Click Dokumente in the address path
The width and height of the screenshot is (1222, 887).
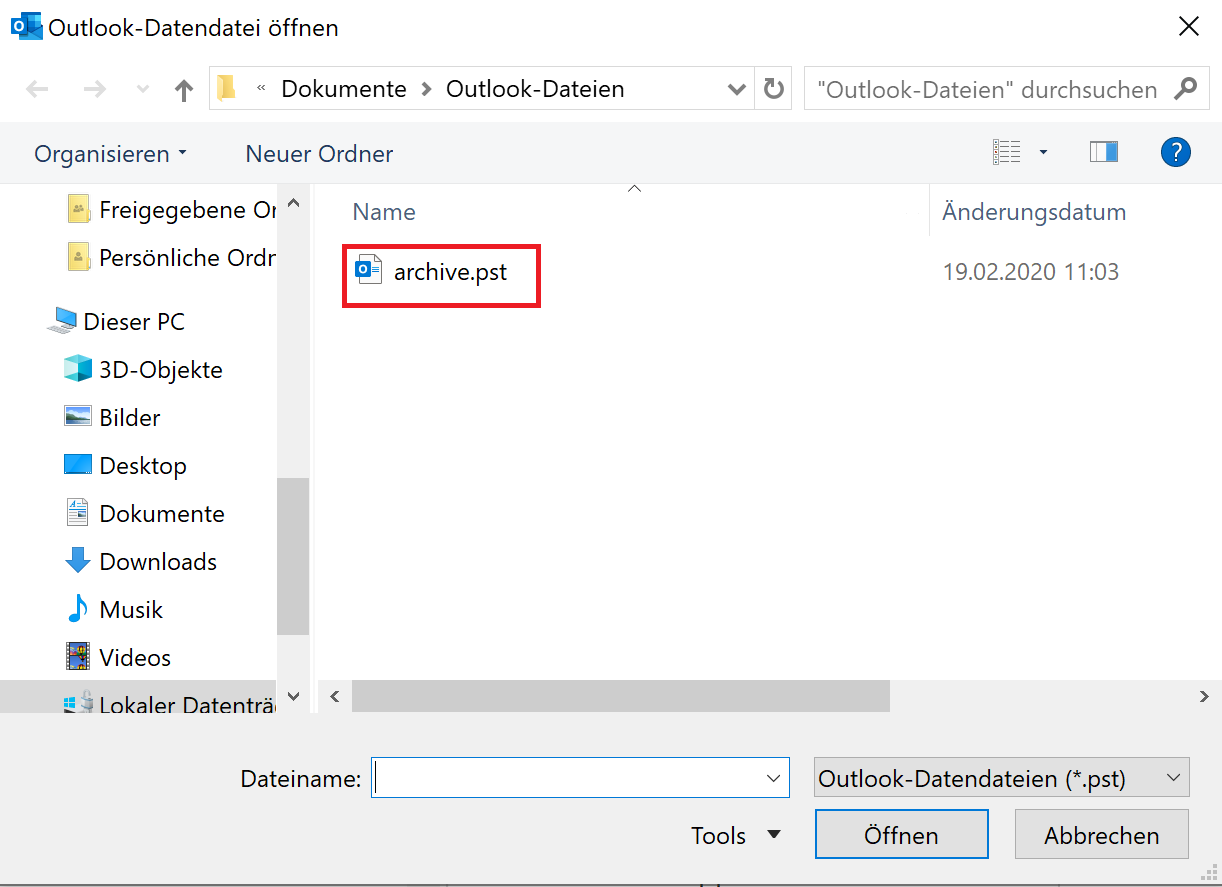pos(344,89)
